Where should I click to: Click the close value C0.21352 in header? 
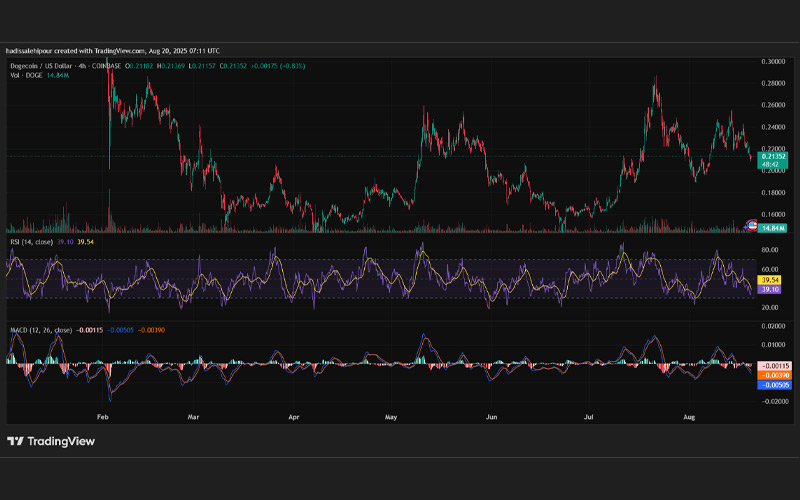point(233,66)
